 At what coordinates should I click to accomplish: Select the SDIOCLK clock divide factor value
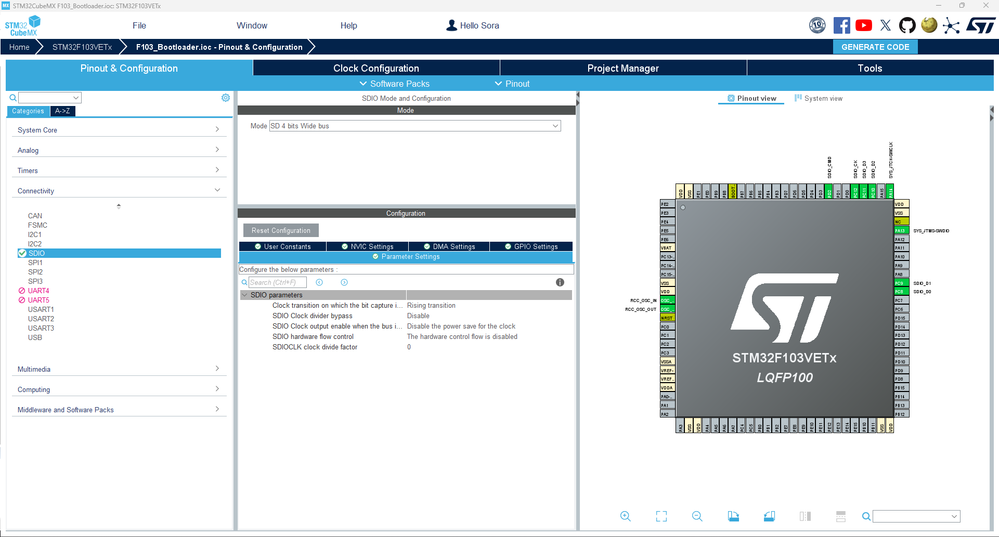(409, 347)
